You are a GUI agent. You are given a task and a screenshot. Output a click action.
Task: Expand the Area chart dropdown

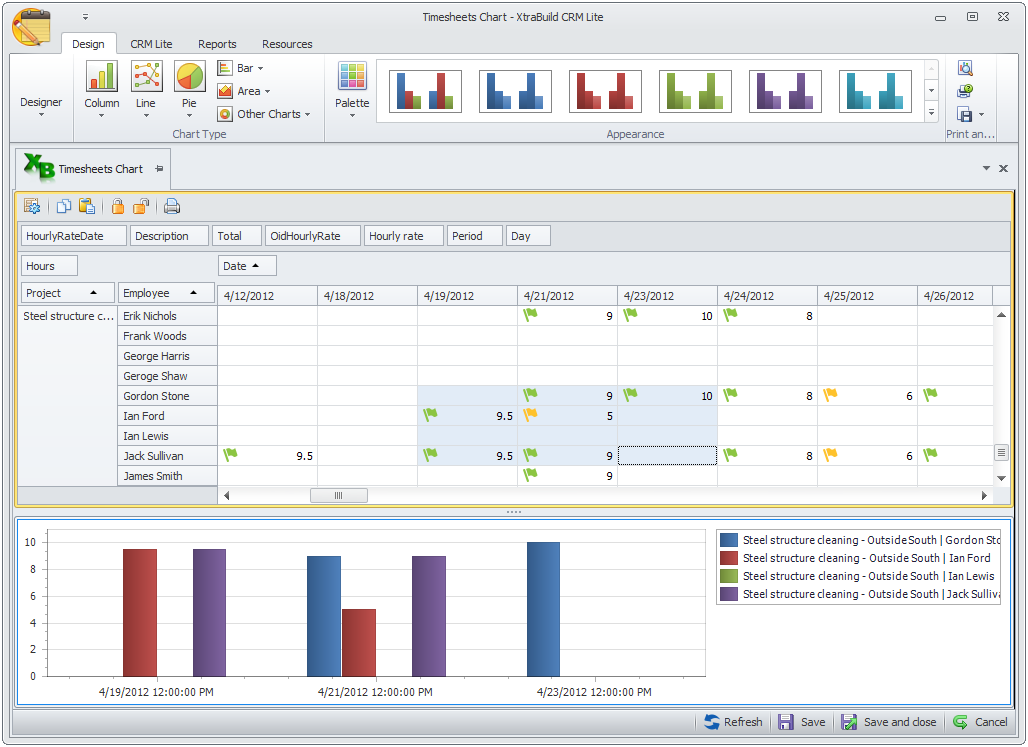(244, 91)
